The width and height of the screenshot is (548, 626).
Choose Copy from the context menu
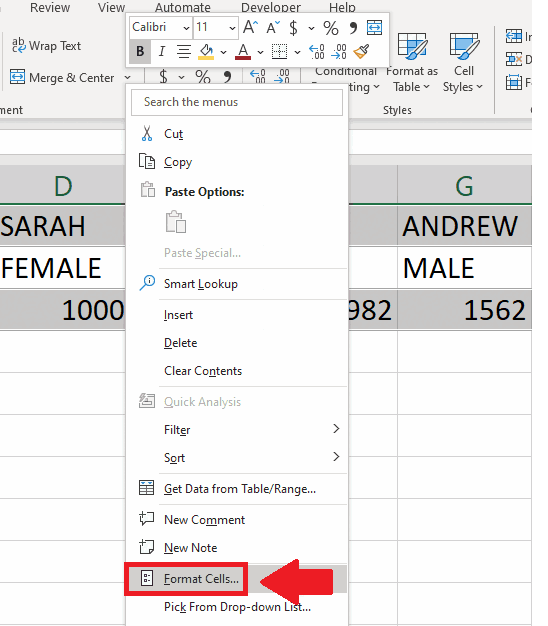[237, 162]
